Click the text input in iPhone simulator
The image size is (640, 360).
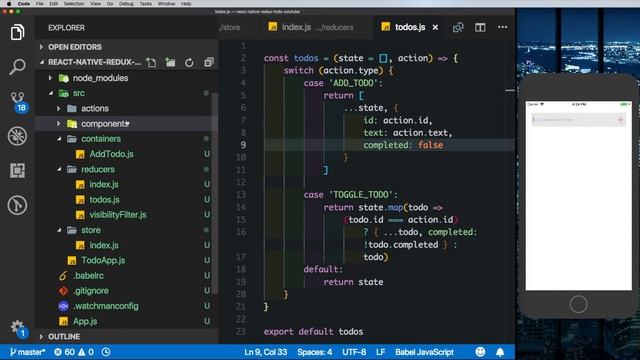coord(573,120)
